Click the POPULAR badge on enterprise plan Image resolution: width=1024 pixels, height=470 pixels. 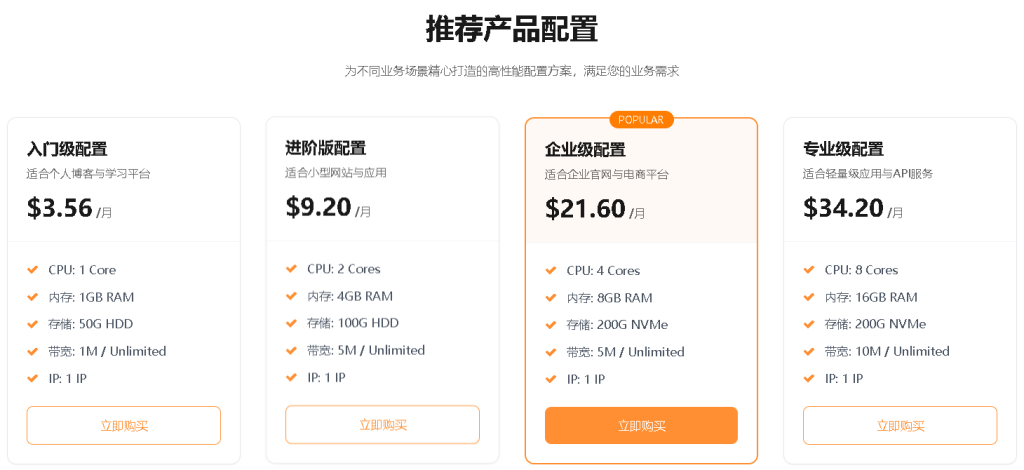(x=641, y=120)
